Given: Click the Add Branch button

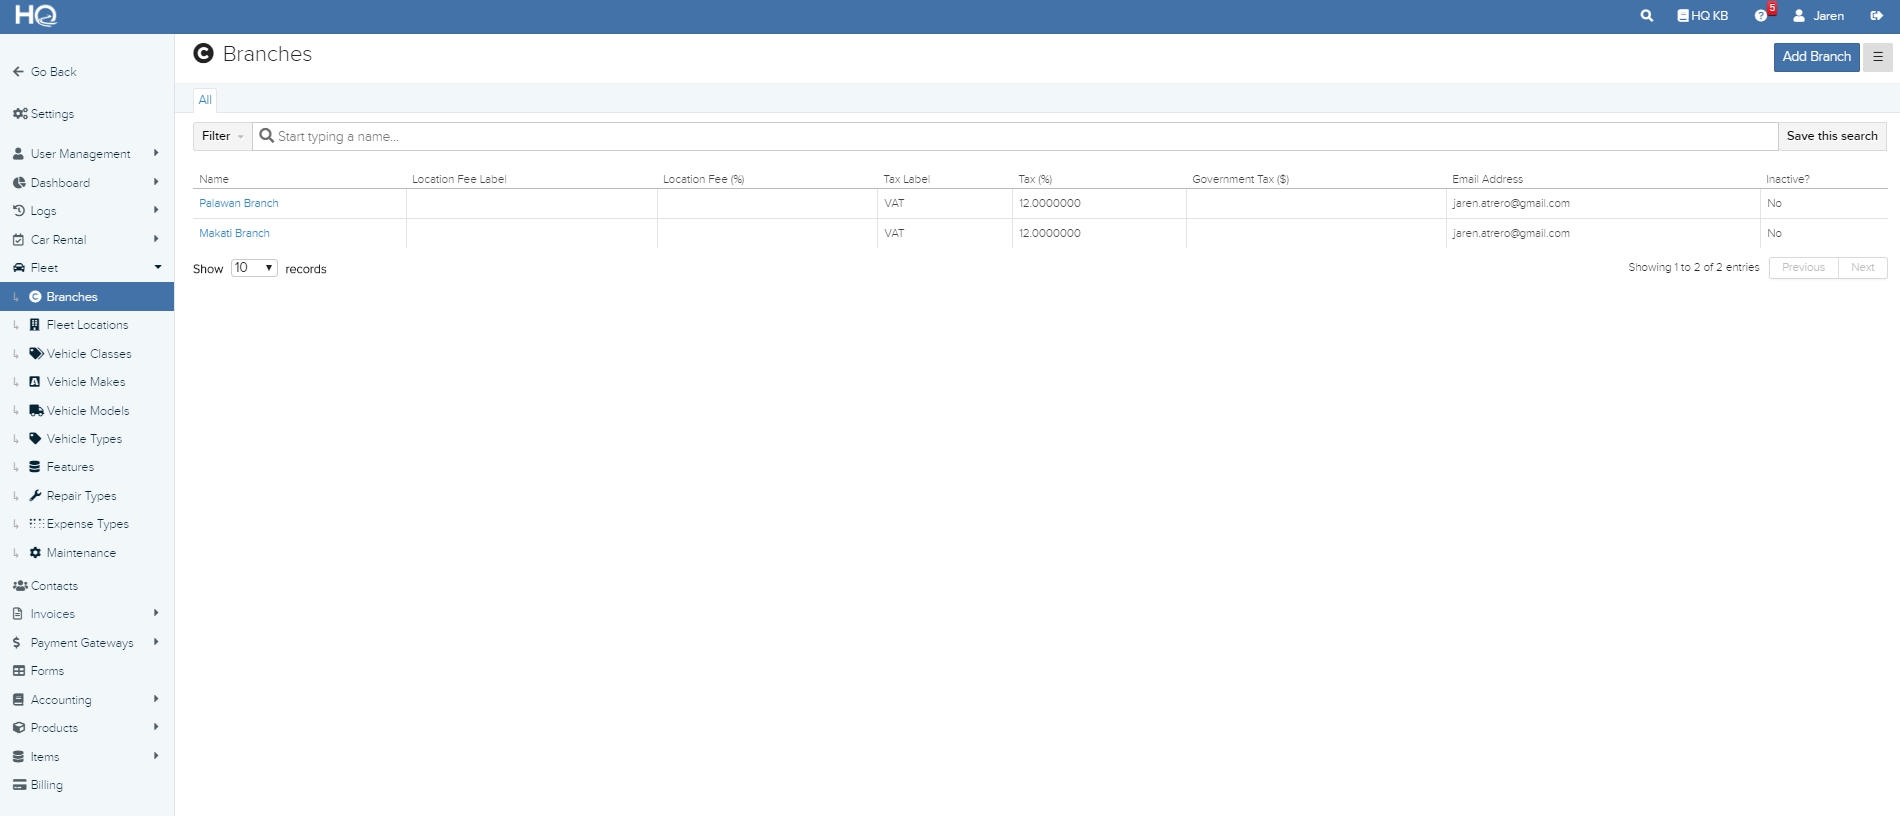Looking at the screenshot, I should click(x=1816, y=57).
